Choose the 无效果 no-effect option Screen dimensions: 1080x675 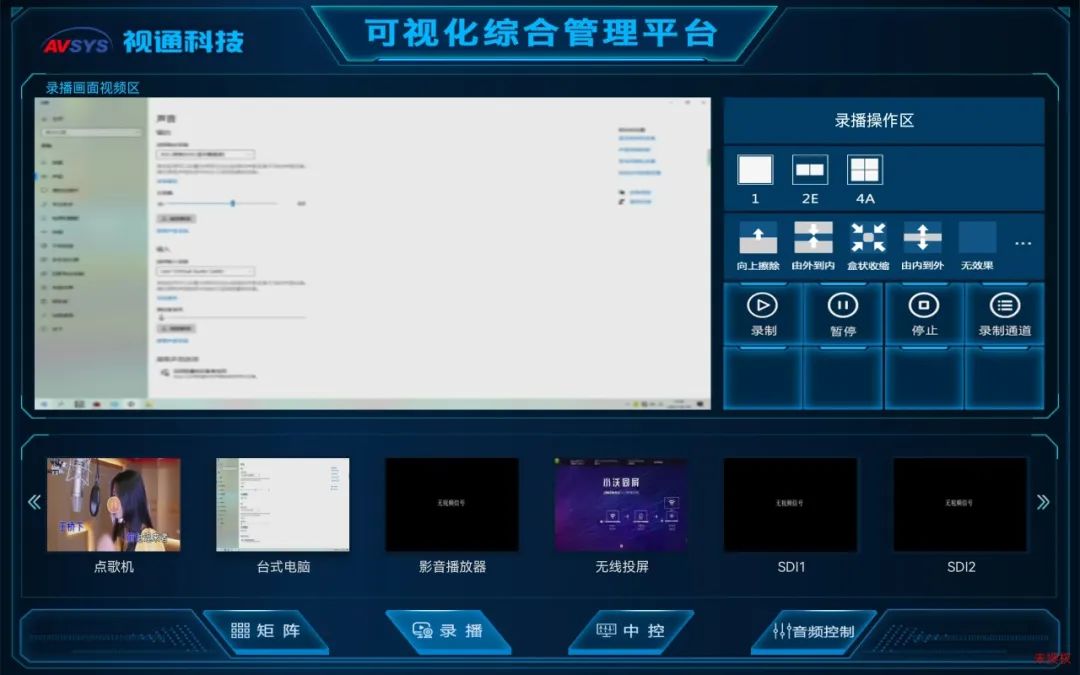[x=977, y=238]
